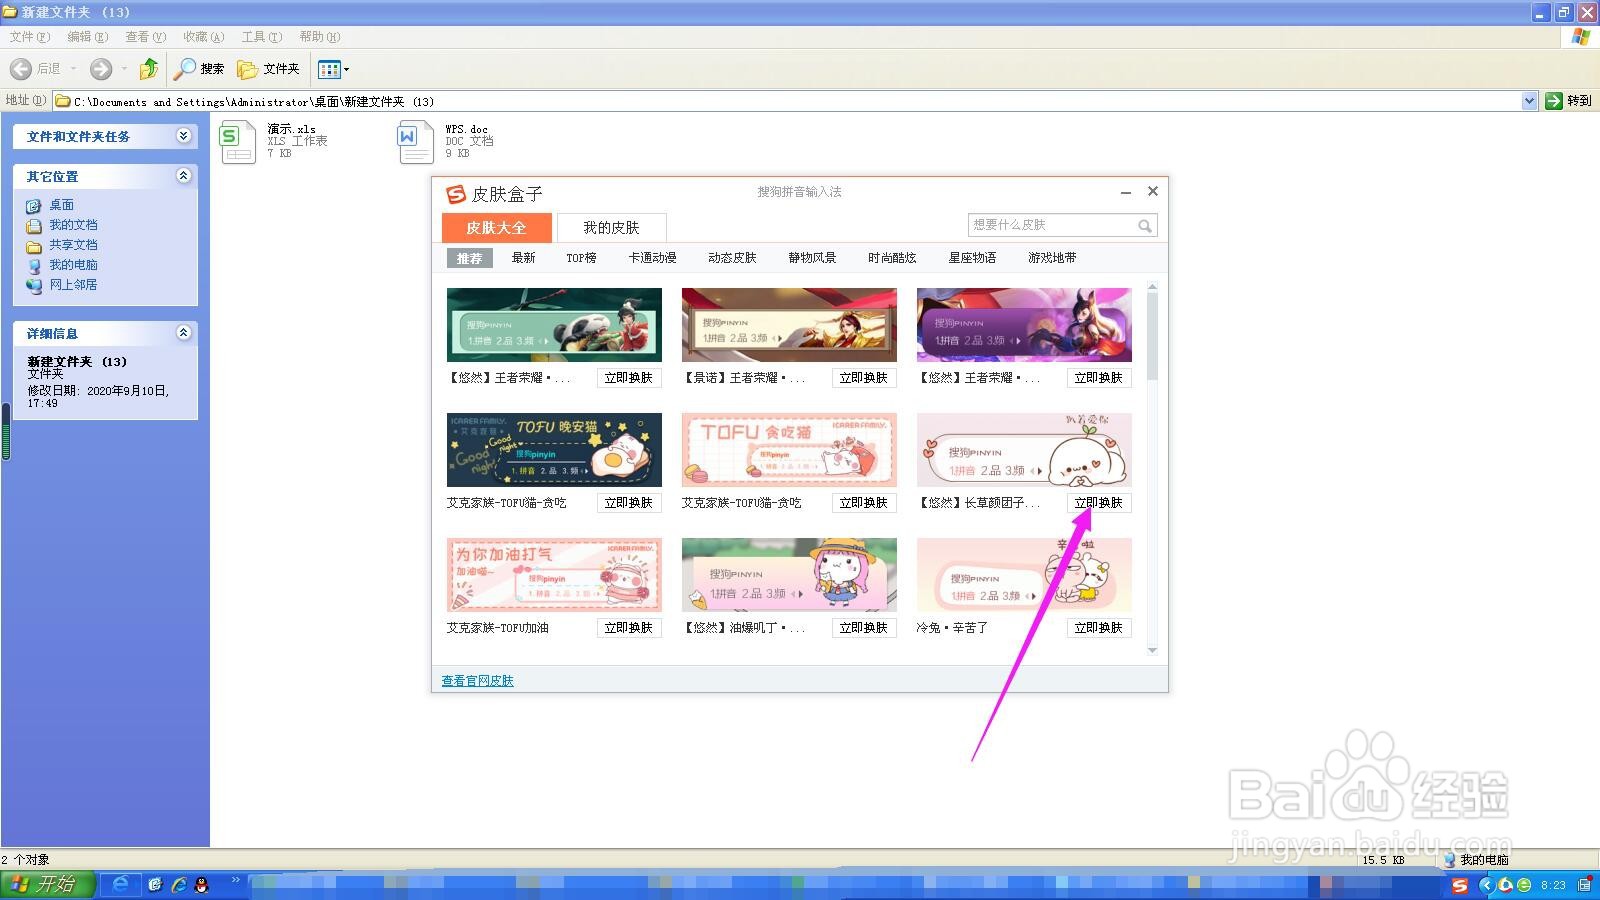The image size is (1600, 900).
Task: Open the 收藏(A) menu
Action: pos(204,37)
